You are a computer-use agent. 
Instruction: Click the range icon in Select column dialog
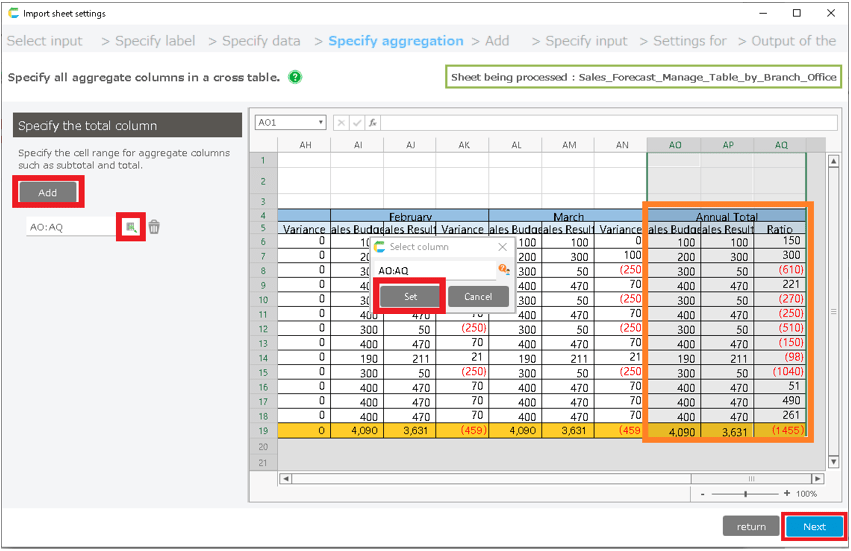tap(504, 270)
